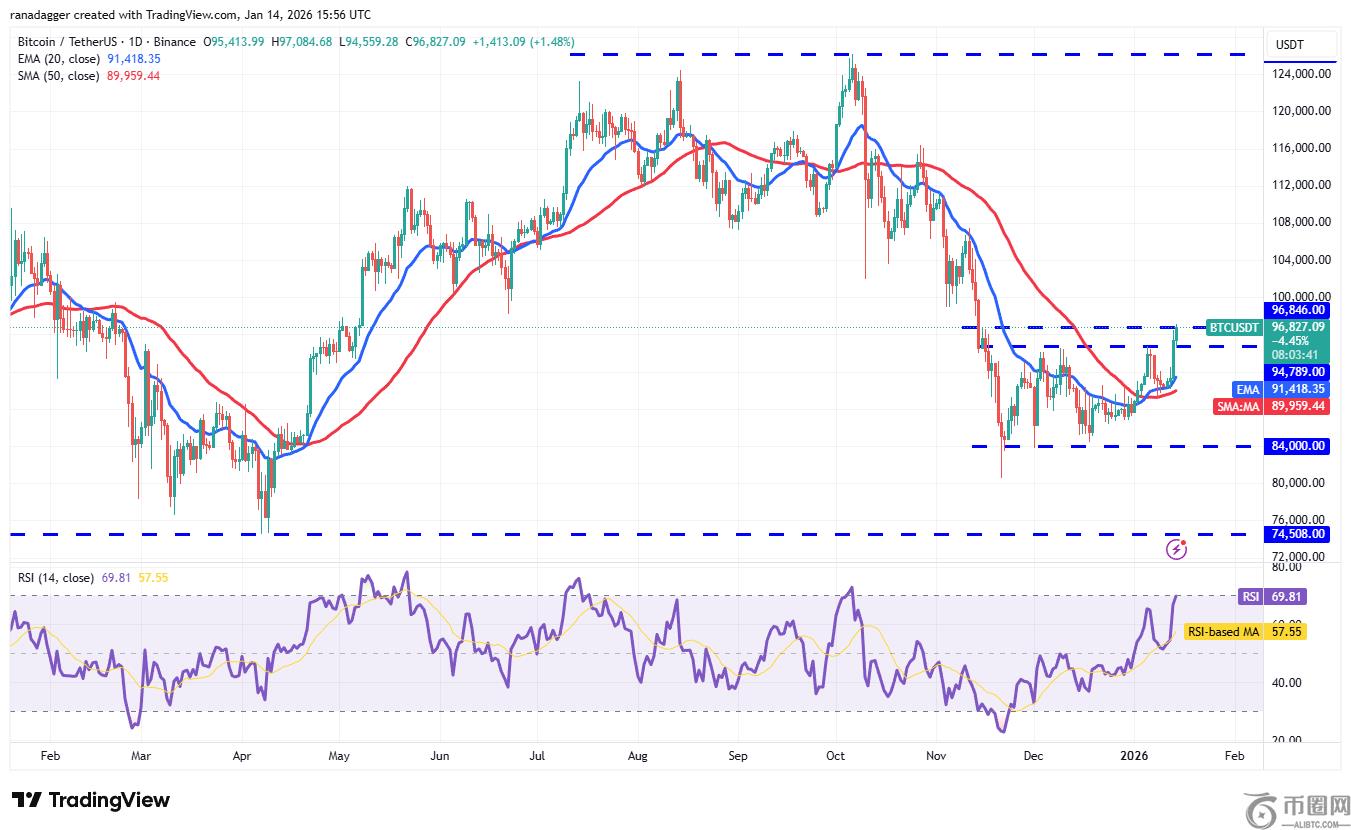Click the 96,846.00 resistance level label
The height and width of the screenshot is (830, 1351).
point(1299,310)
